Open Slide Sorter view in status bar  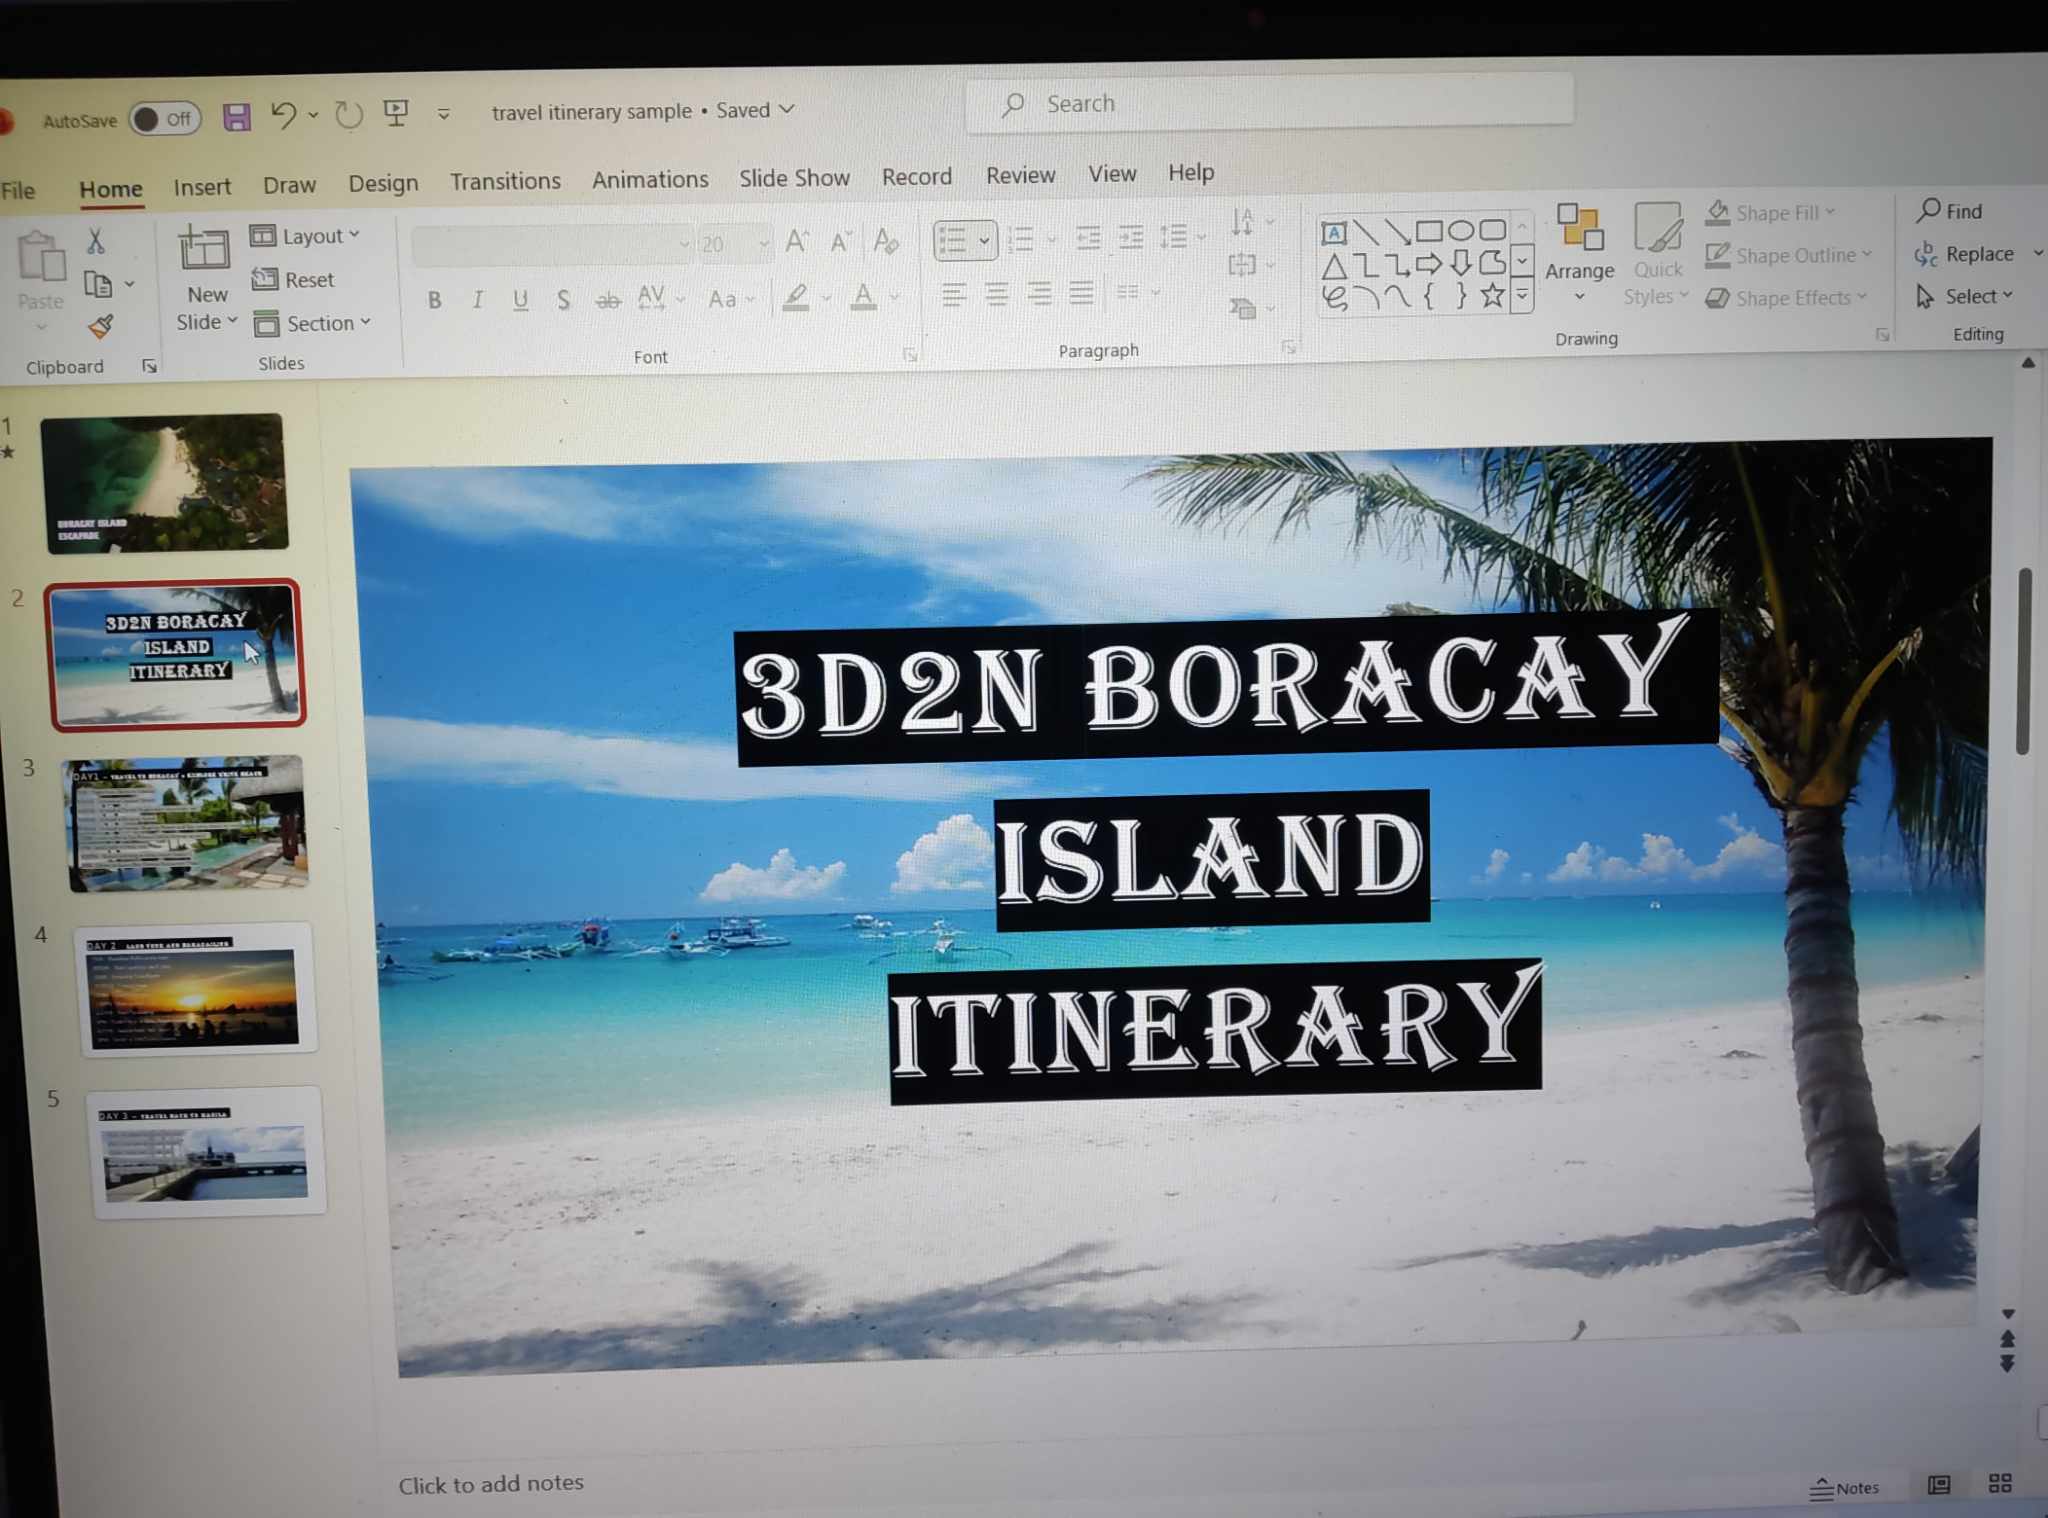[1999, 1483]
